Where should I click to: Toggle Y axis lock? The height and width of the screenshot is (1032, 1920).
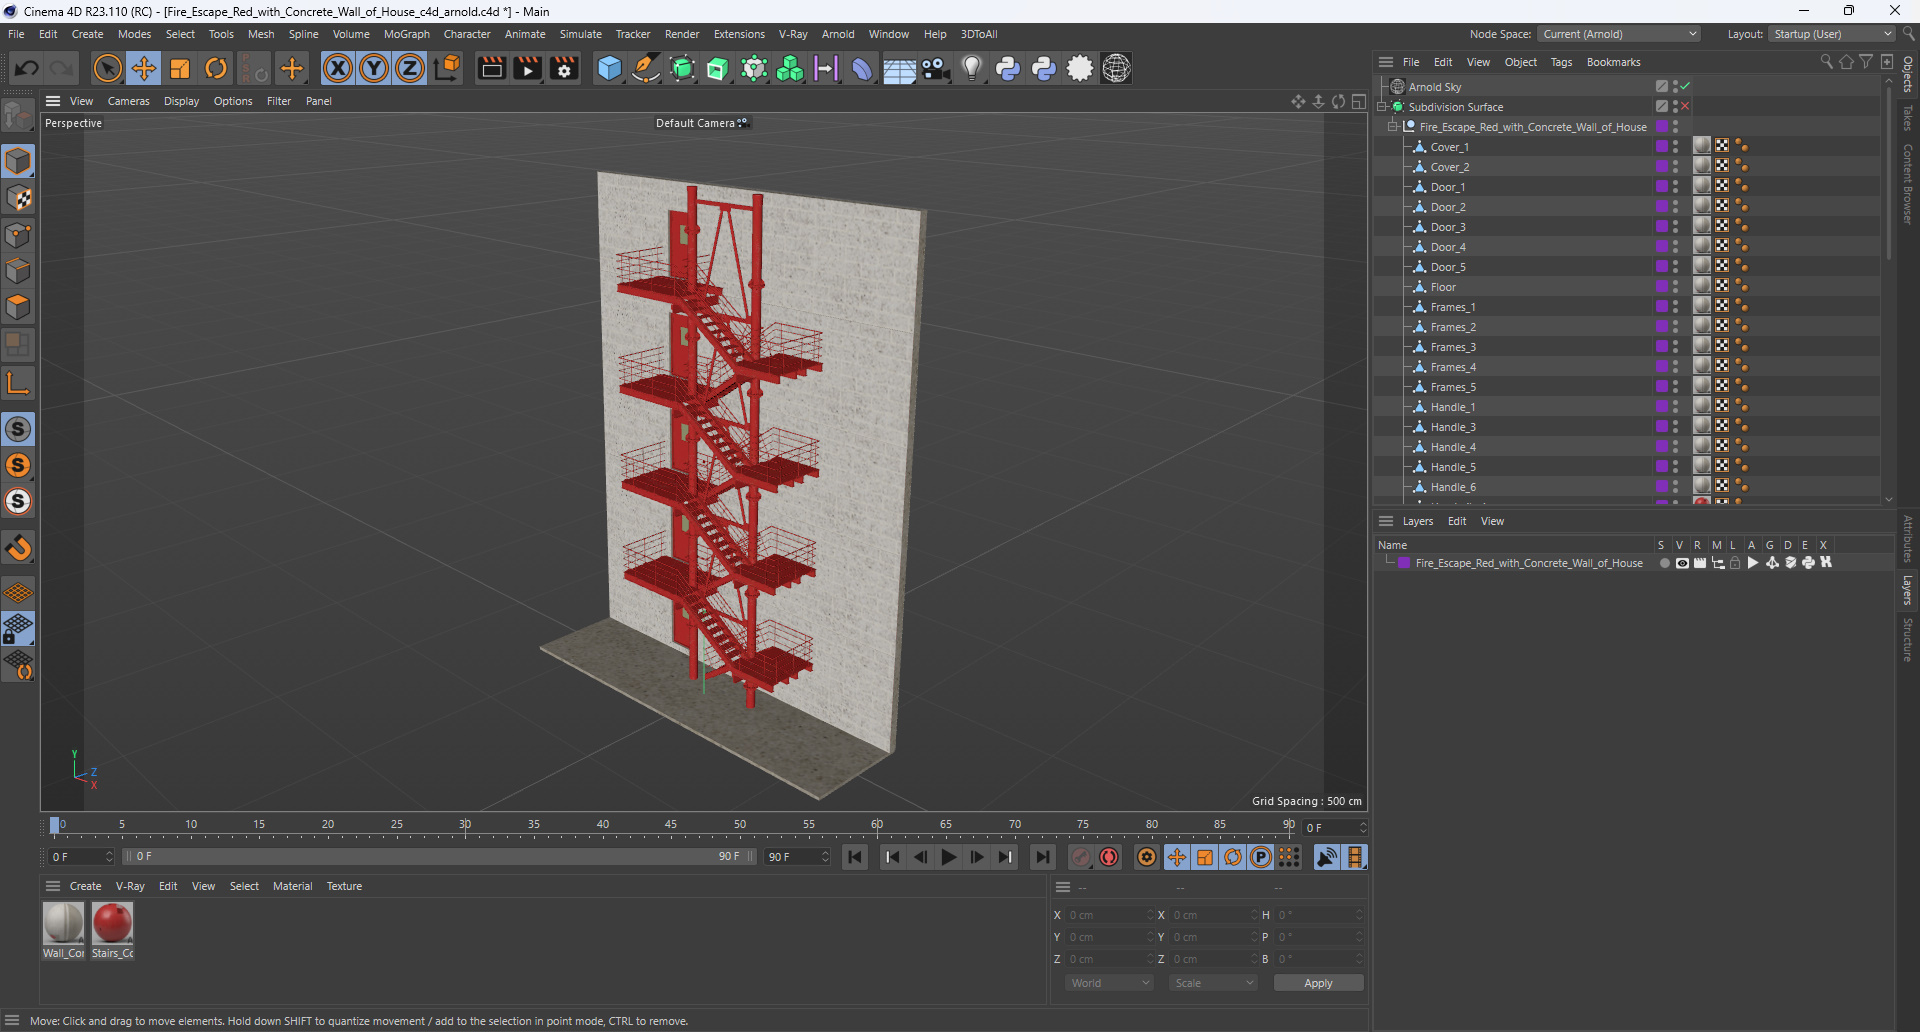point(374,68)
